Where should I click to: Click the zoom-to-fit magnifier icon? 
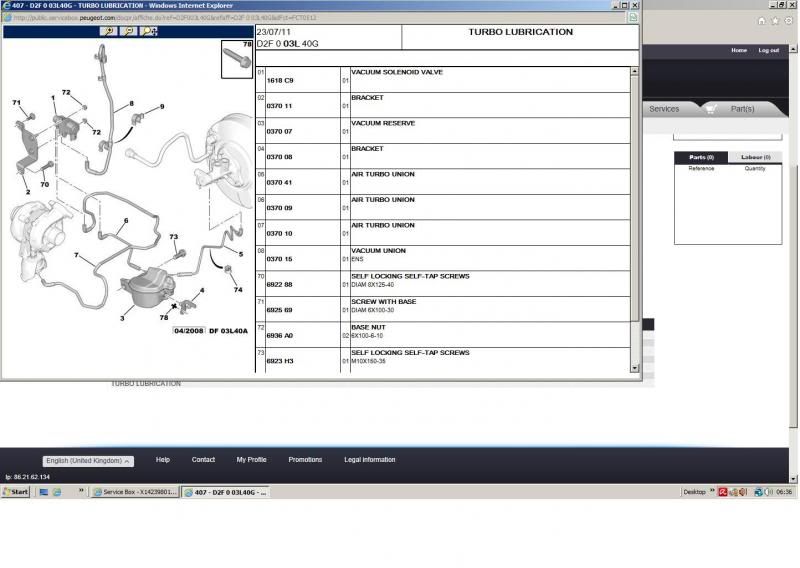148,31
